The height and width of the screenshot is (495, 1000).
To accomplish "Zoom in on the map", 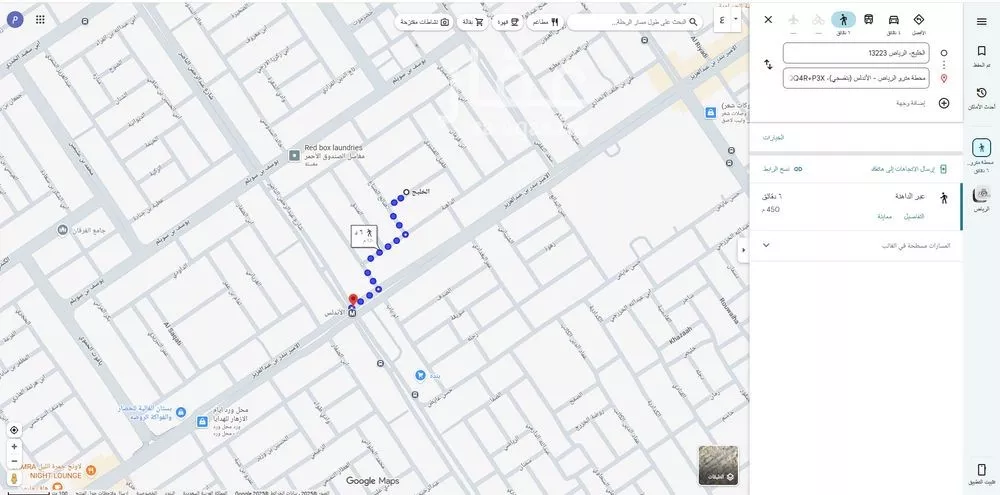I will coord(14,447).
